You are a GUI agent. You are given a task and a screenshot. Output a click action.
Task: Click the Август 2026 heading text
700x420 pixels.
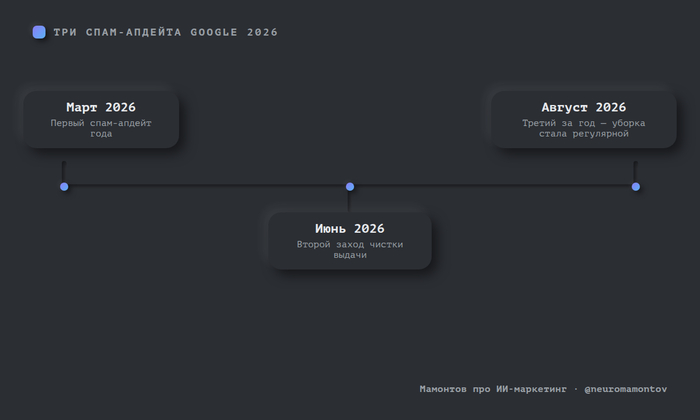pyautogui.click(x=583, y=107)
